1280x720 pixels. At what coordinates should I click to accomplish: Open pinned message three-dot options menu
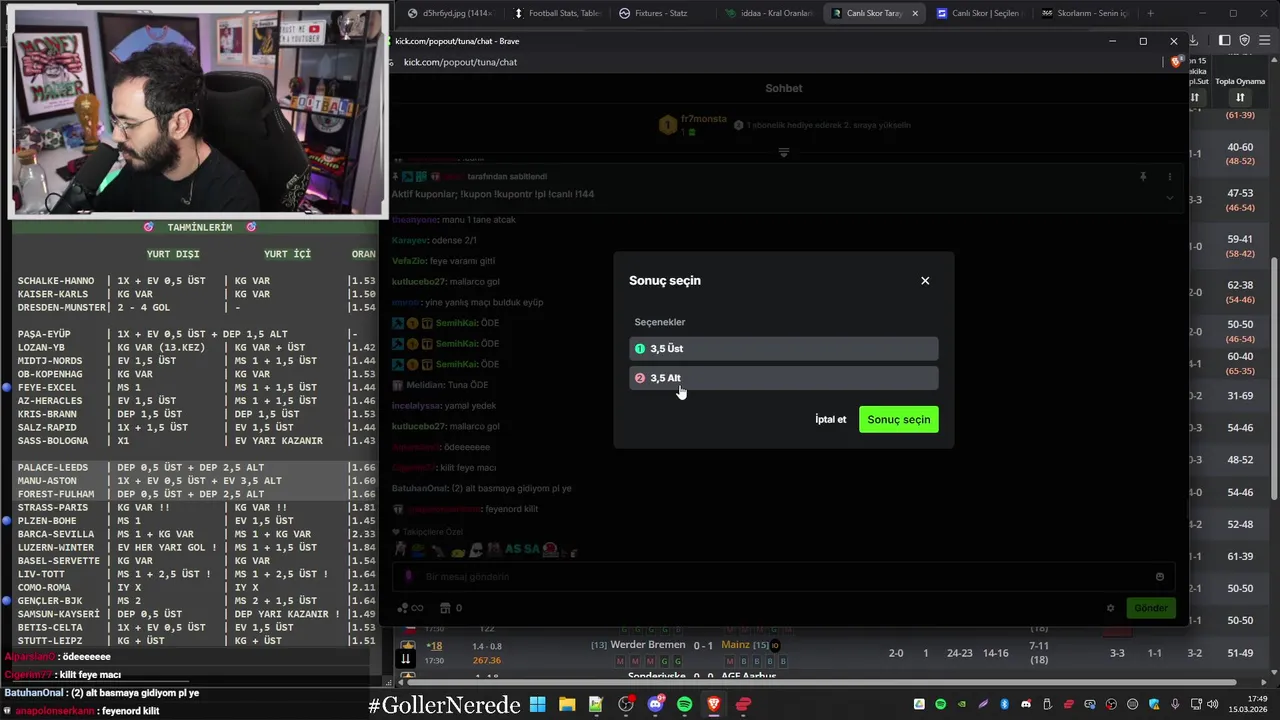(x=1170, y=176)
